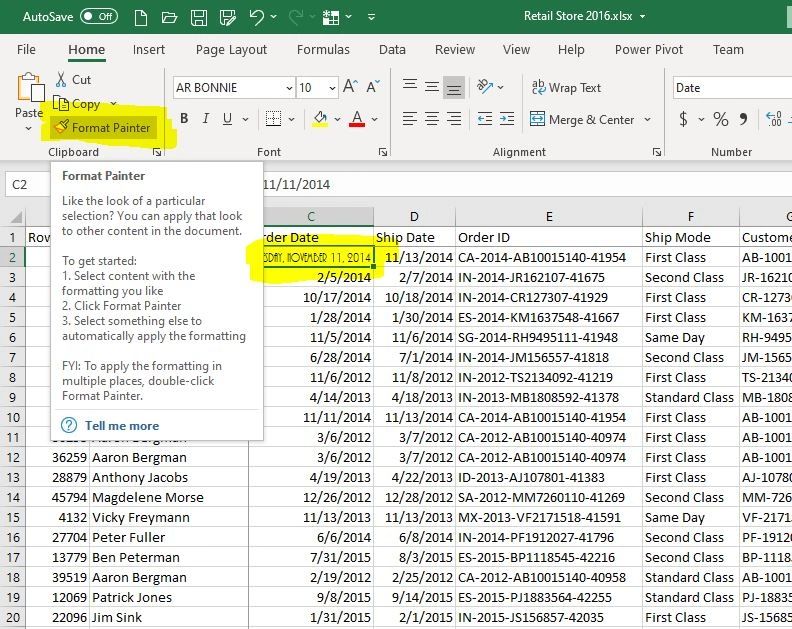792x629 pixels.
Task: Switch to the View tab
Action: 516,50
